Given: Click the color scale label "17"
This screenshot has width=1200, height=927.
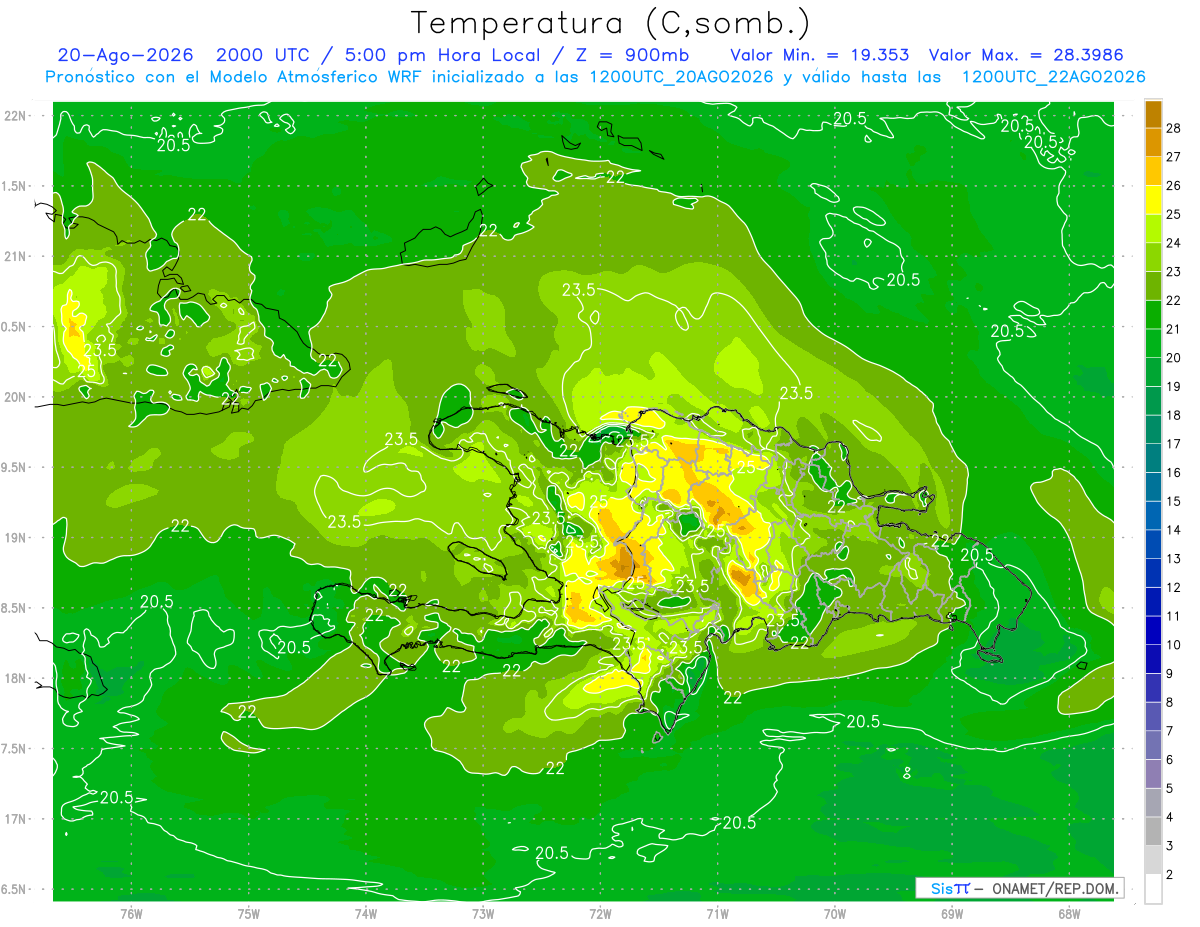Looking at the screenshot, I should pyautogui.click(x=1174, y=444).
